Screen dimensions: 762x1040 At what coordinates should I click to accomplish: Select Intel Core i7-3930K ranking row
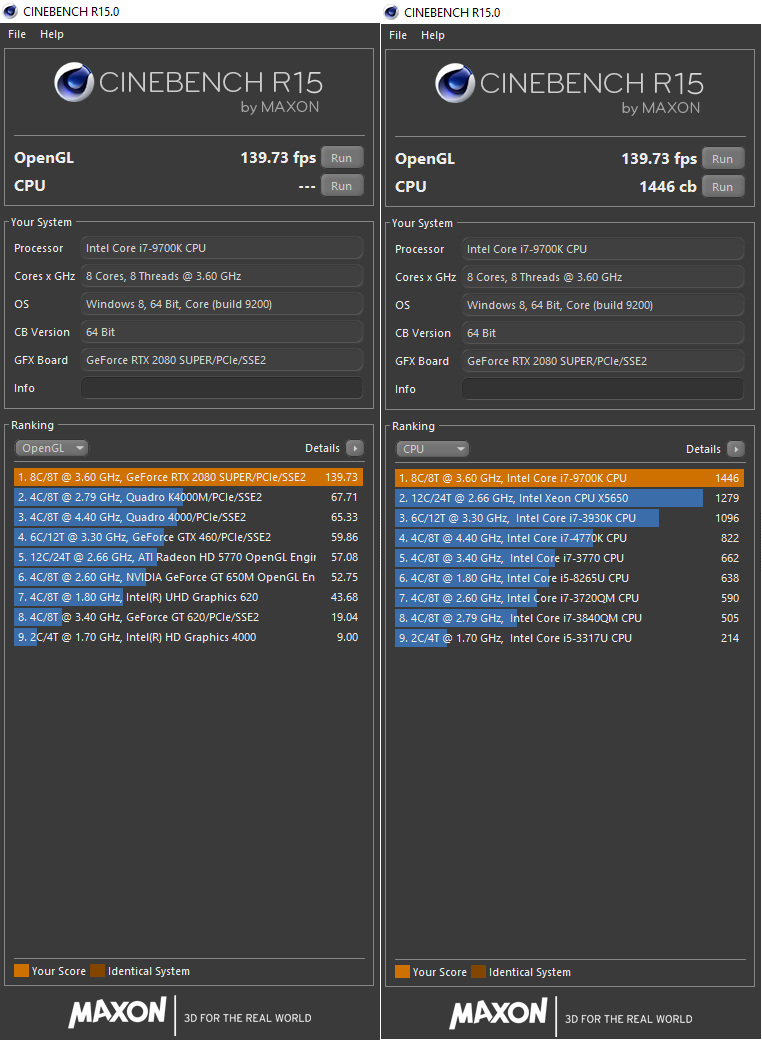click(569, 518)
